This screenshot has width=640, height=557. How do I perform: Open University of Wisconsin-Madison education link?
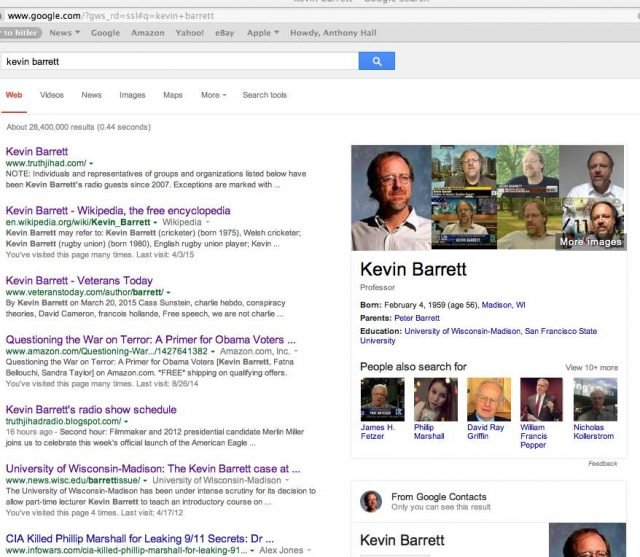(462, 331)
